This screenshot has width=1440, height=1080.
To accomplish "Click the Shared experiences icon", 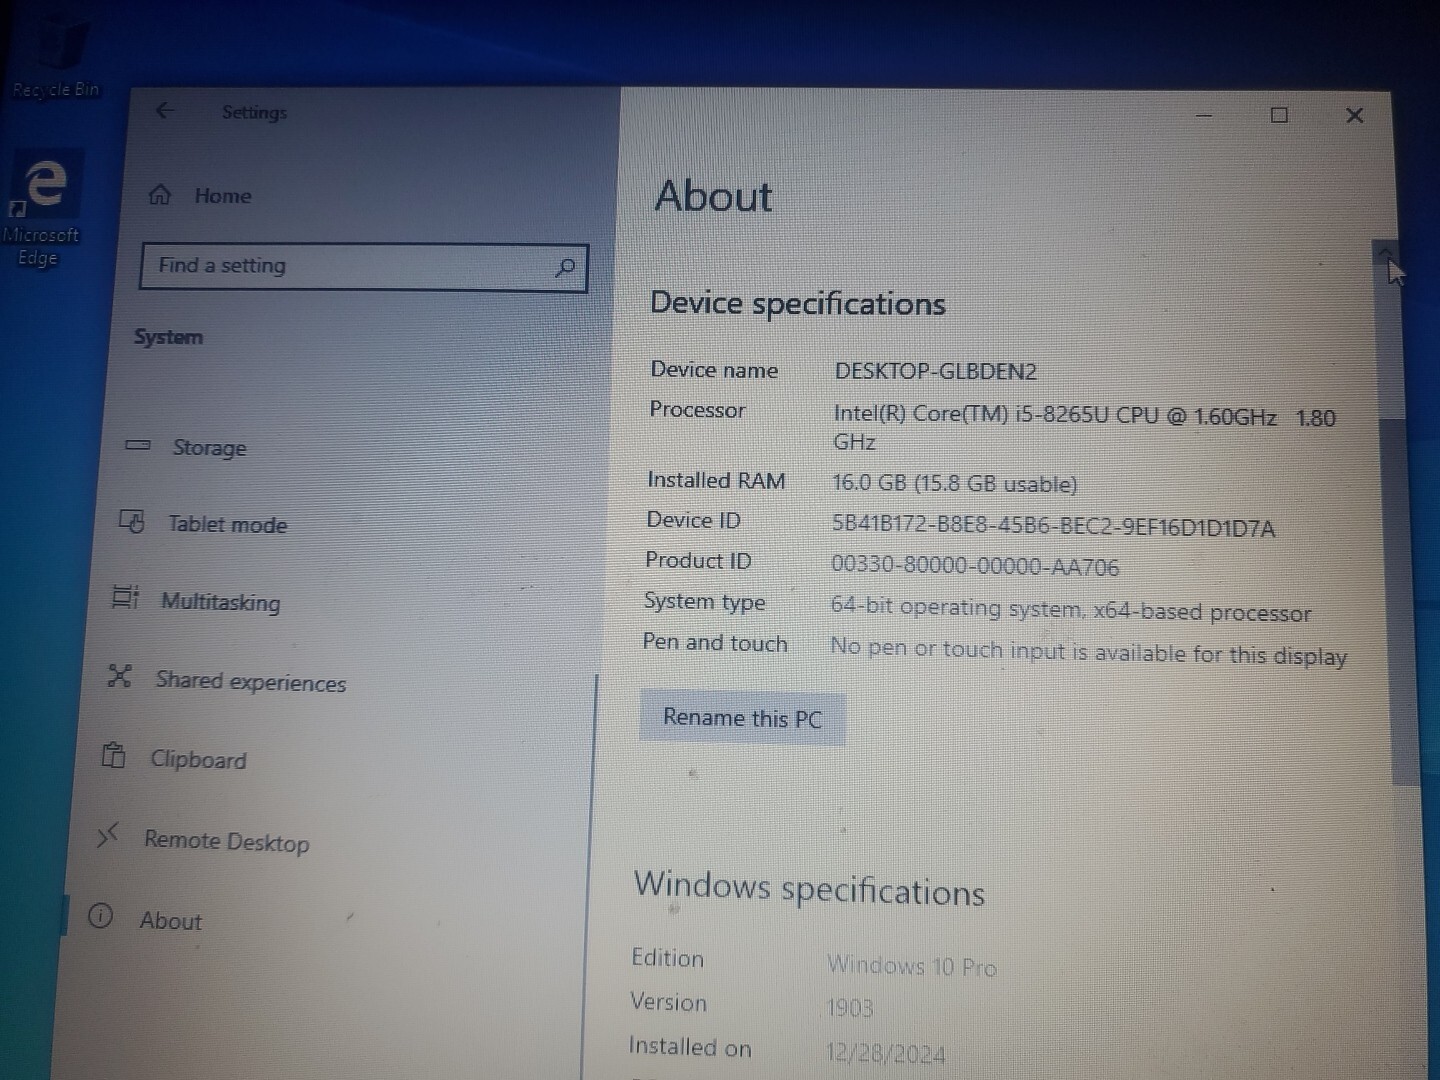I will (120, 676).
